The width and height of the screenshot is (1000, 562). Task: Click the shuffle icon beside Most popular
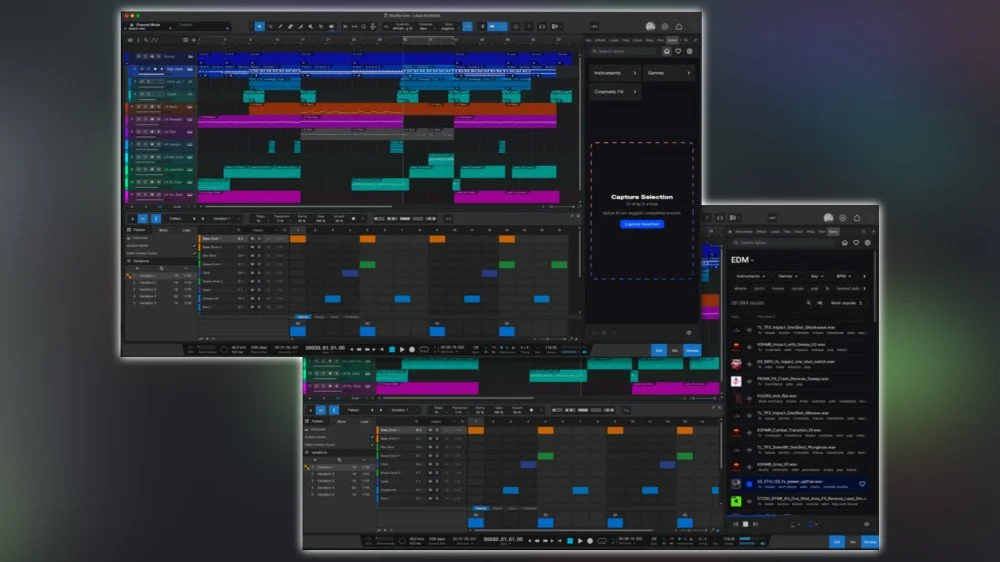pyautogui.click(x=820, y=303)
